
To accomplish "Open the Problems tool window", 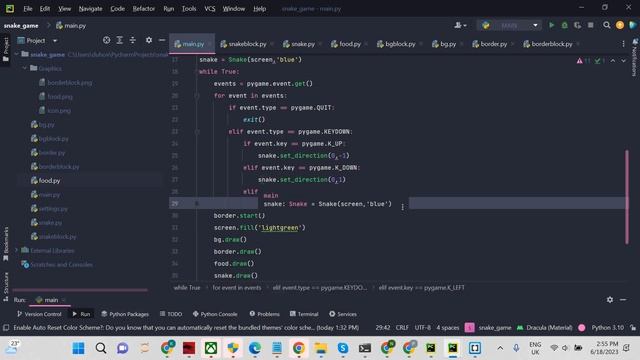I will pyautogui.click(x=264, y=314).
